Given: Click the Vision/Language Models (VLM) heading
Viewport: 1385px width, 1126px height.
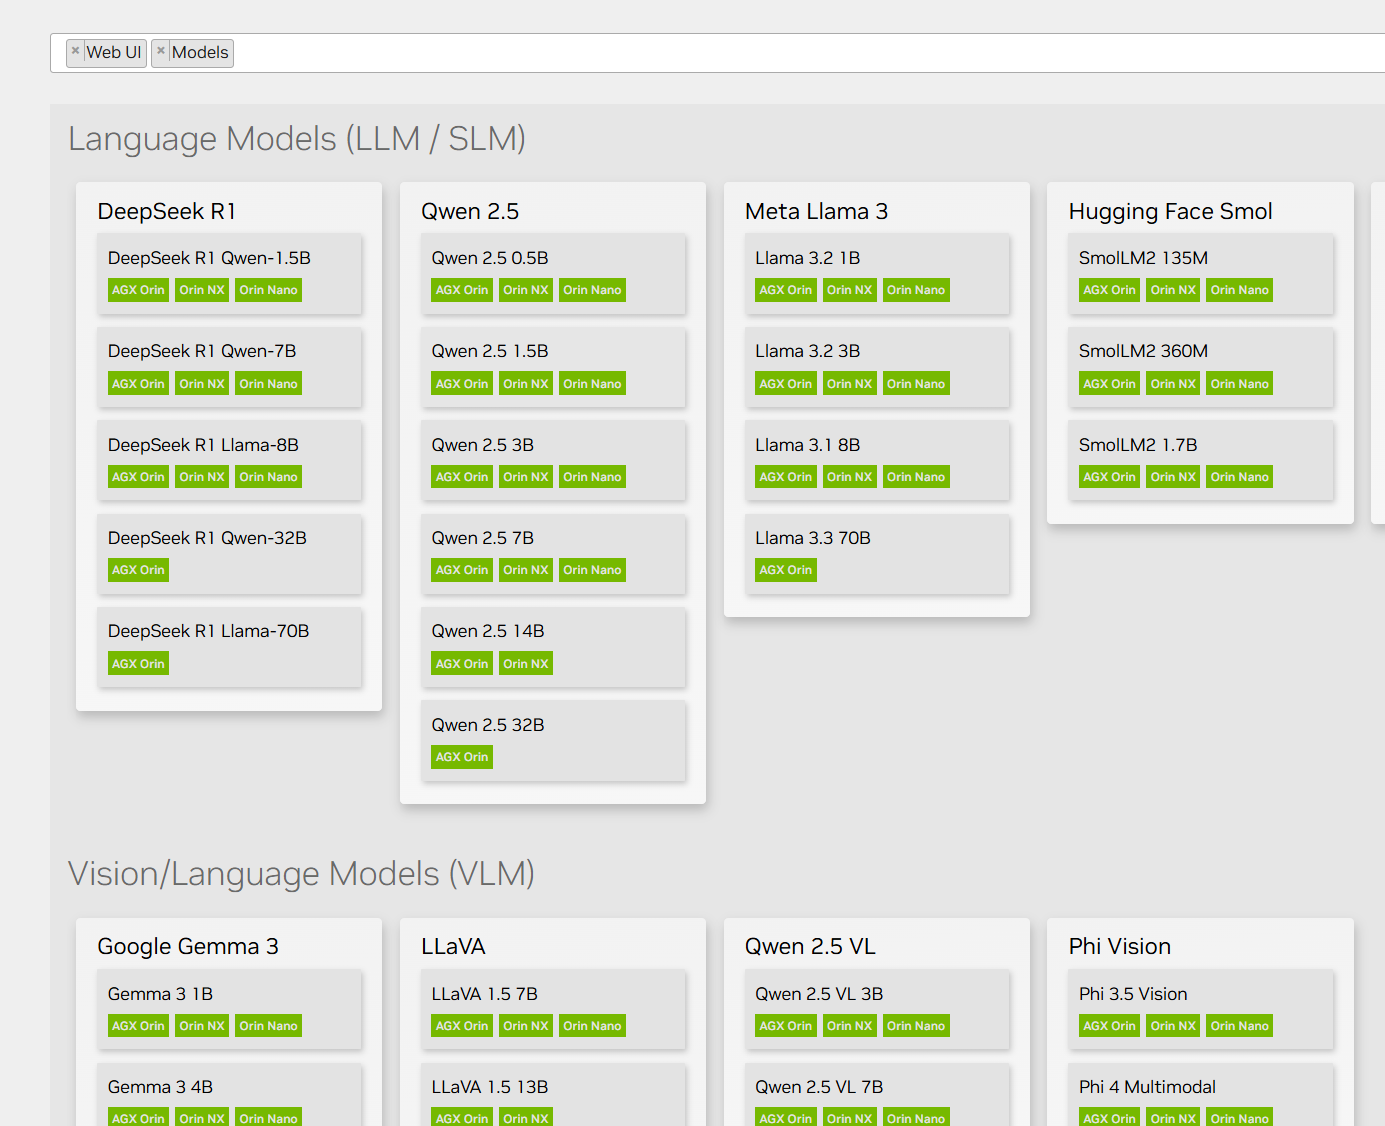Looking at the screenshot, I should 301,874.
